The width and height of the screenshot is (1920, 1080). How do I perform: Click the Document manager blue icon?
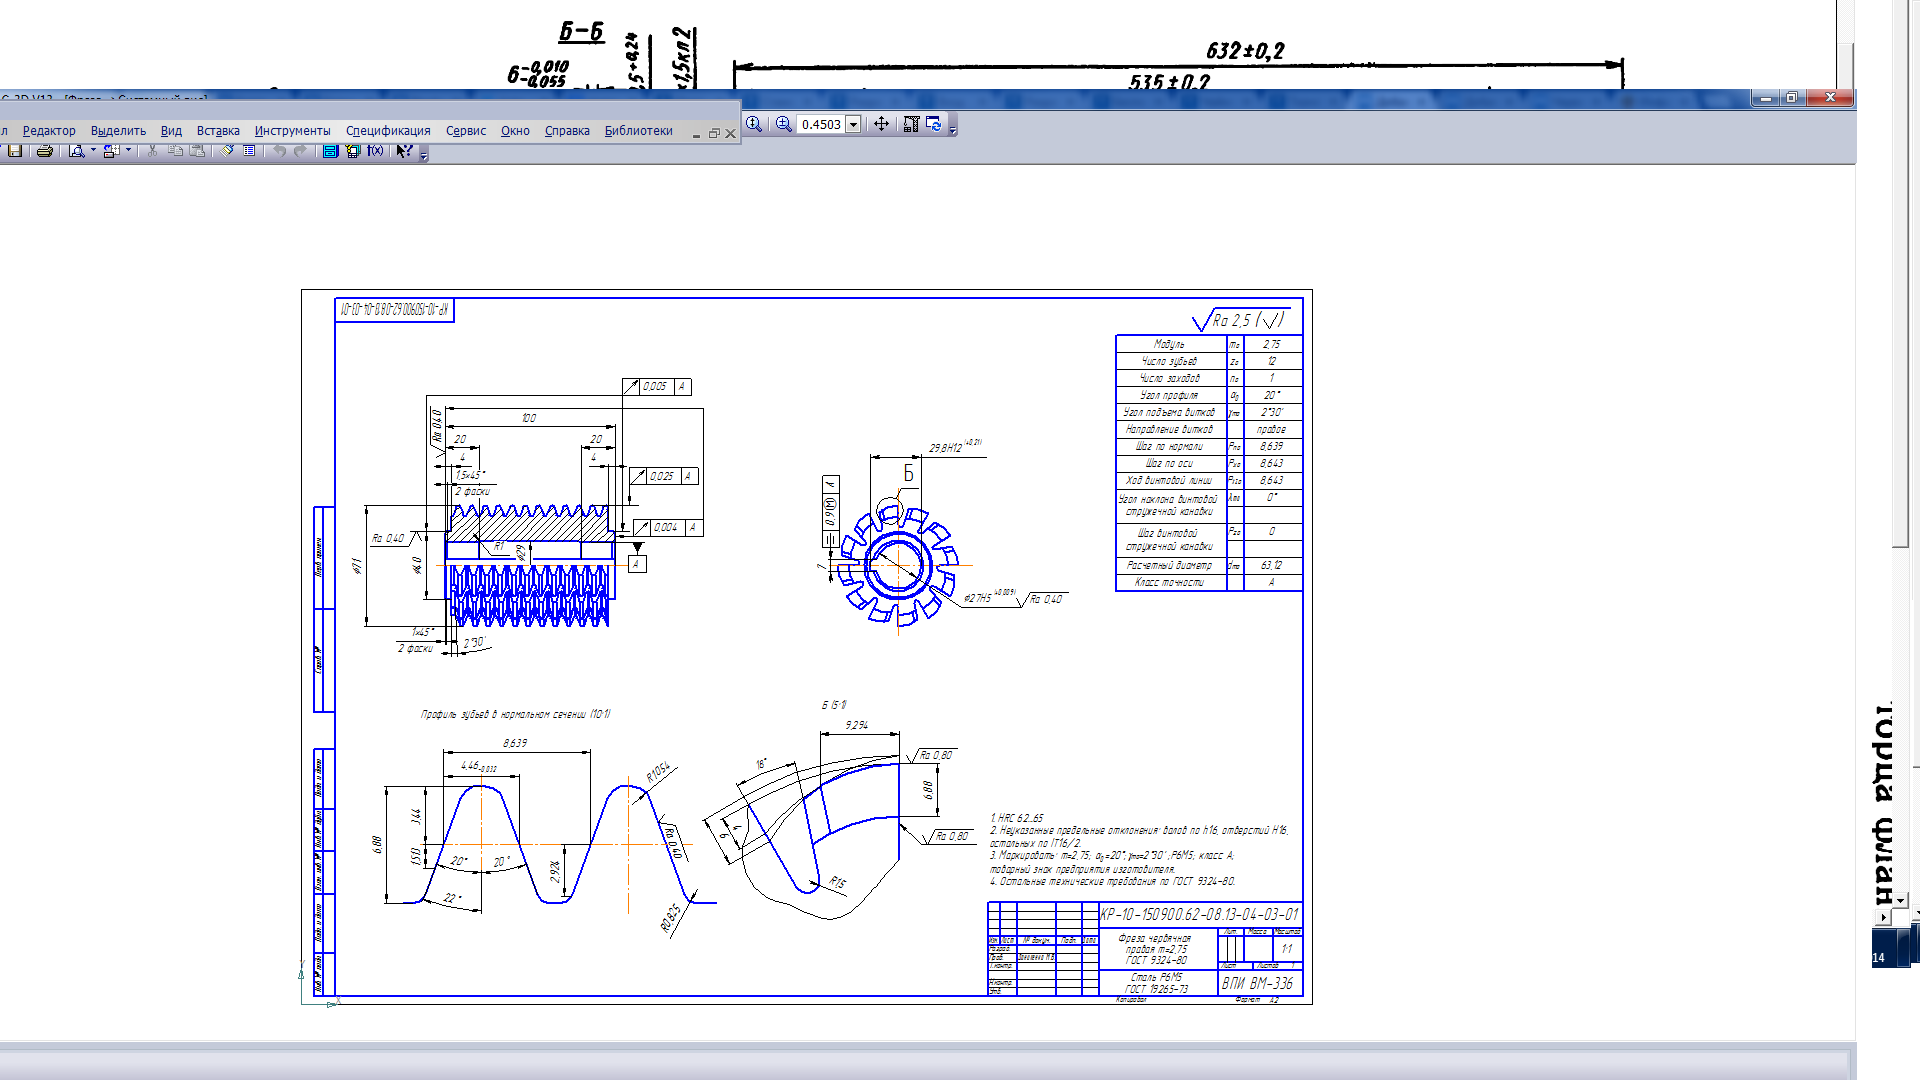point(330,151)
